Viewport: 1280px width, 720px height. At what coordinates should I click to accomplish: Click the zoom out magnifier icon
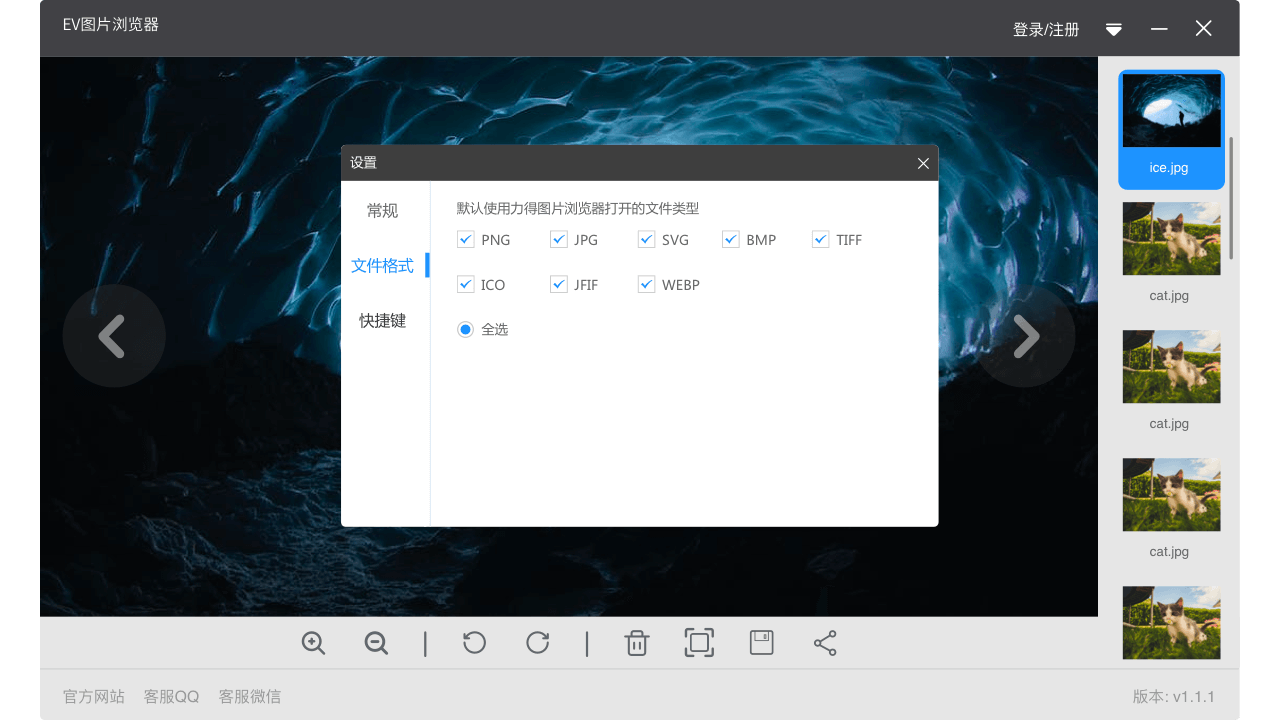point(376,643)
